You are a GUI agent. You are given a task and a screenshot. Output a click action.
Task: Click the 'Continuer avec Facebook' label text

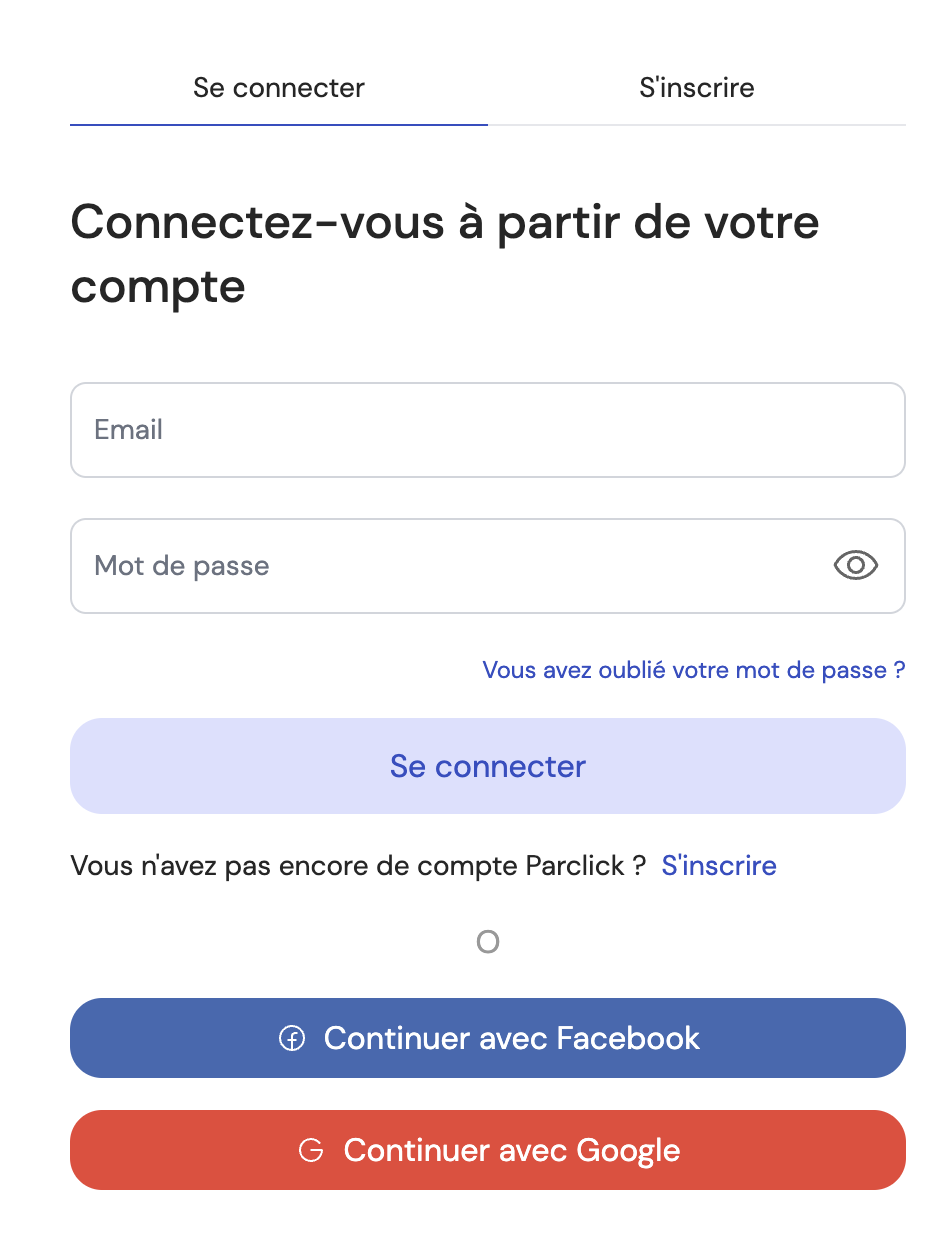click(x=511, y=1038)
